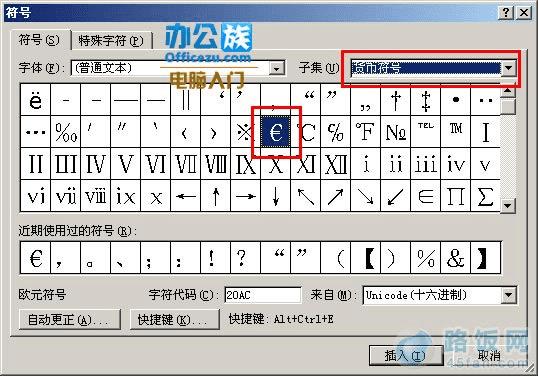This screenshot has height=376, width=538.
Task: Select the summation ∑ symbol
Action: pyautogui.click(x=486, y=196)
